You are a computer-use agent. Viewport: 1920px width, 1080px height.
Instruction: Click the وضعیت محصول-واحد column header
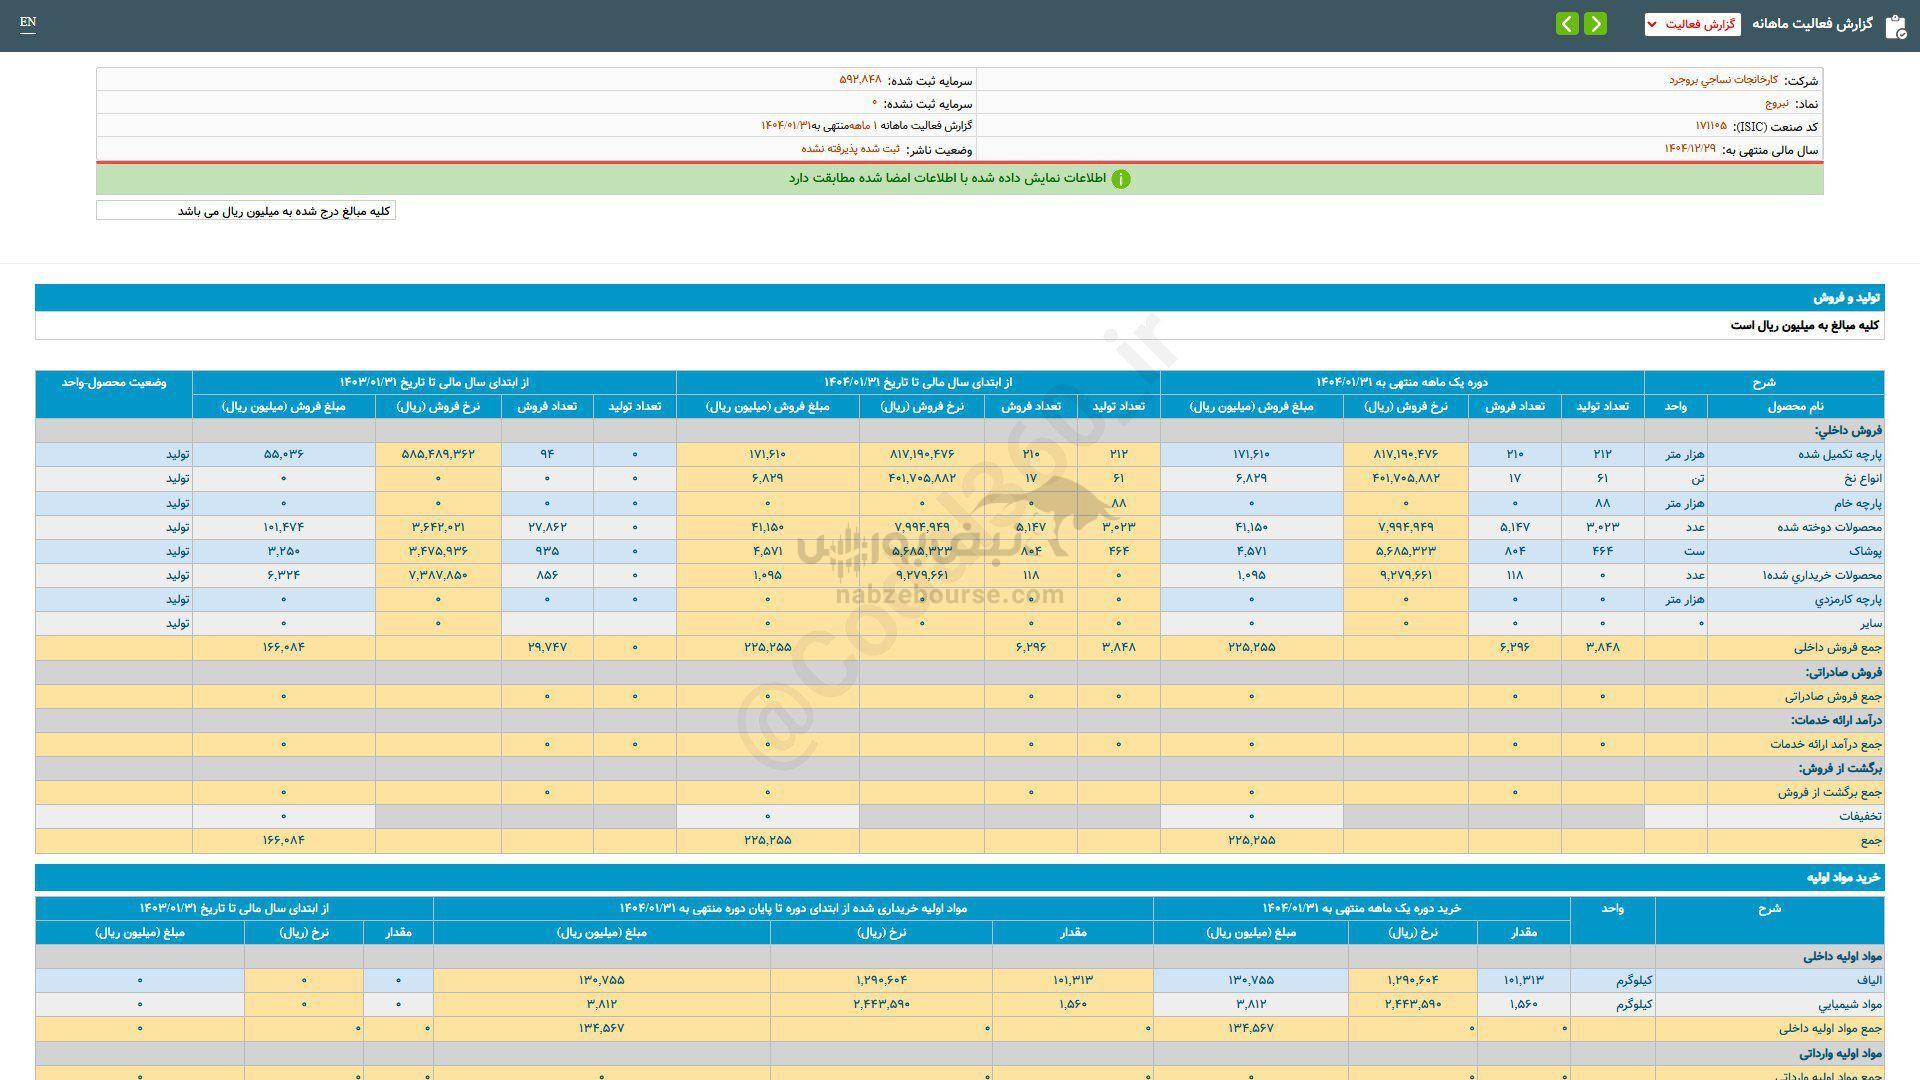pos(113,382)
